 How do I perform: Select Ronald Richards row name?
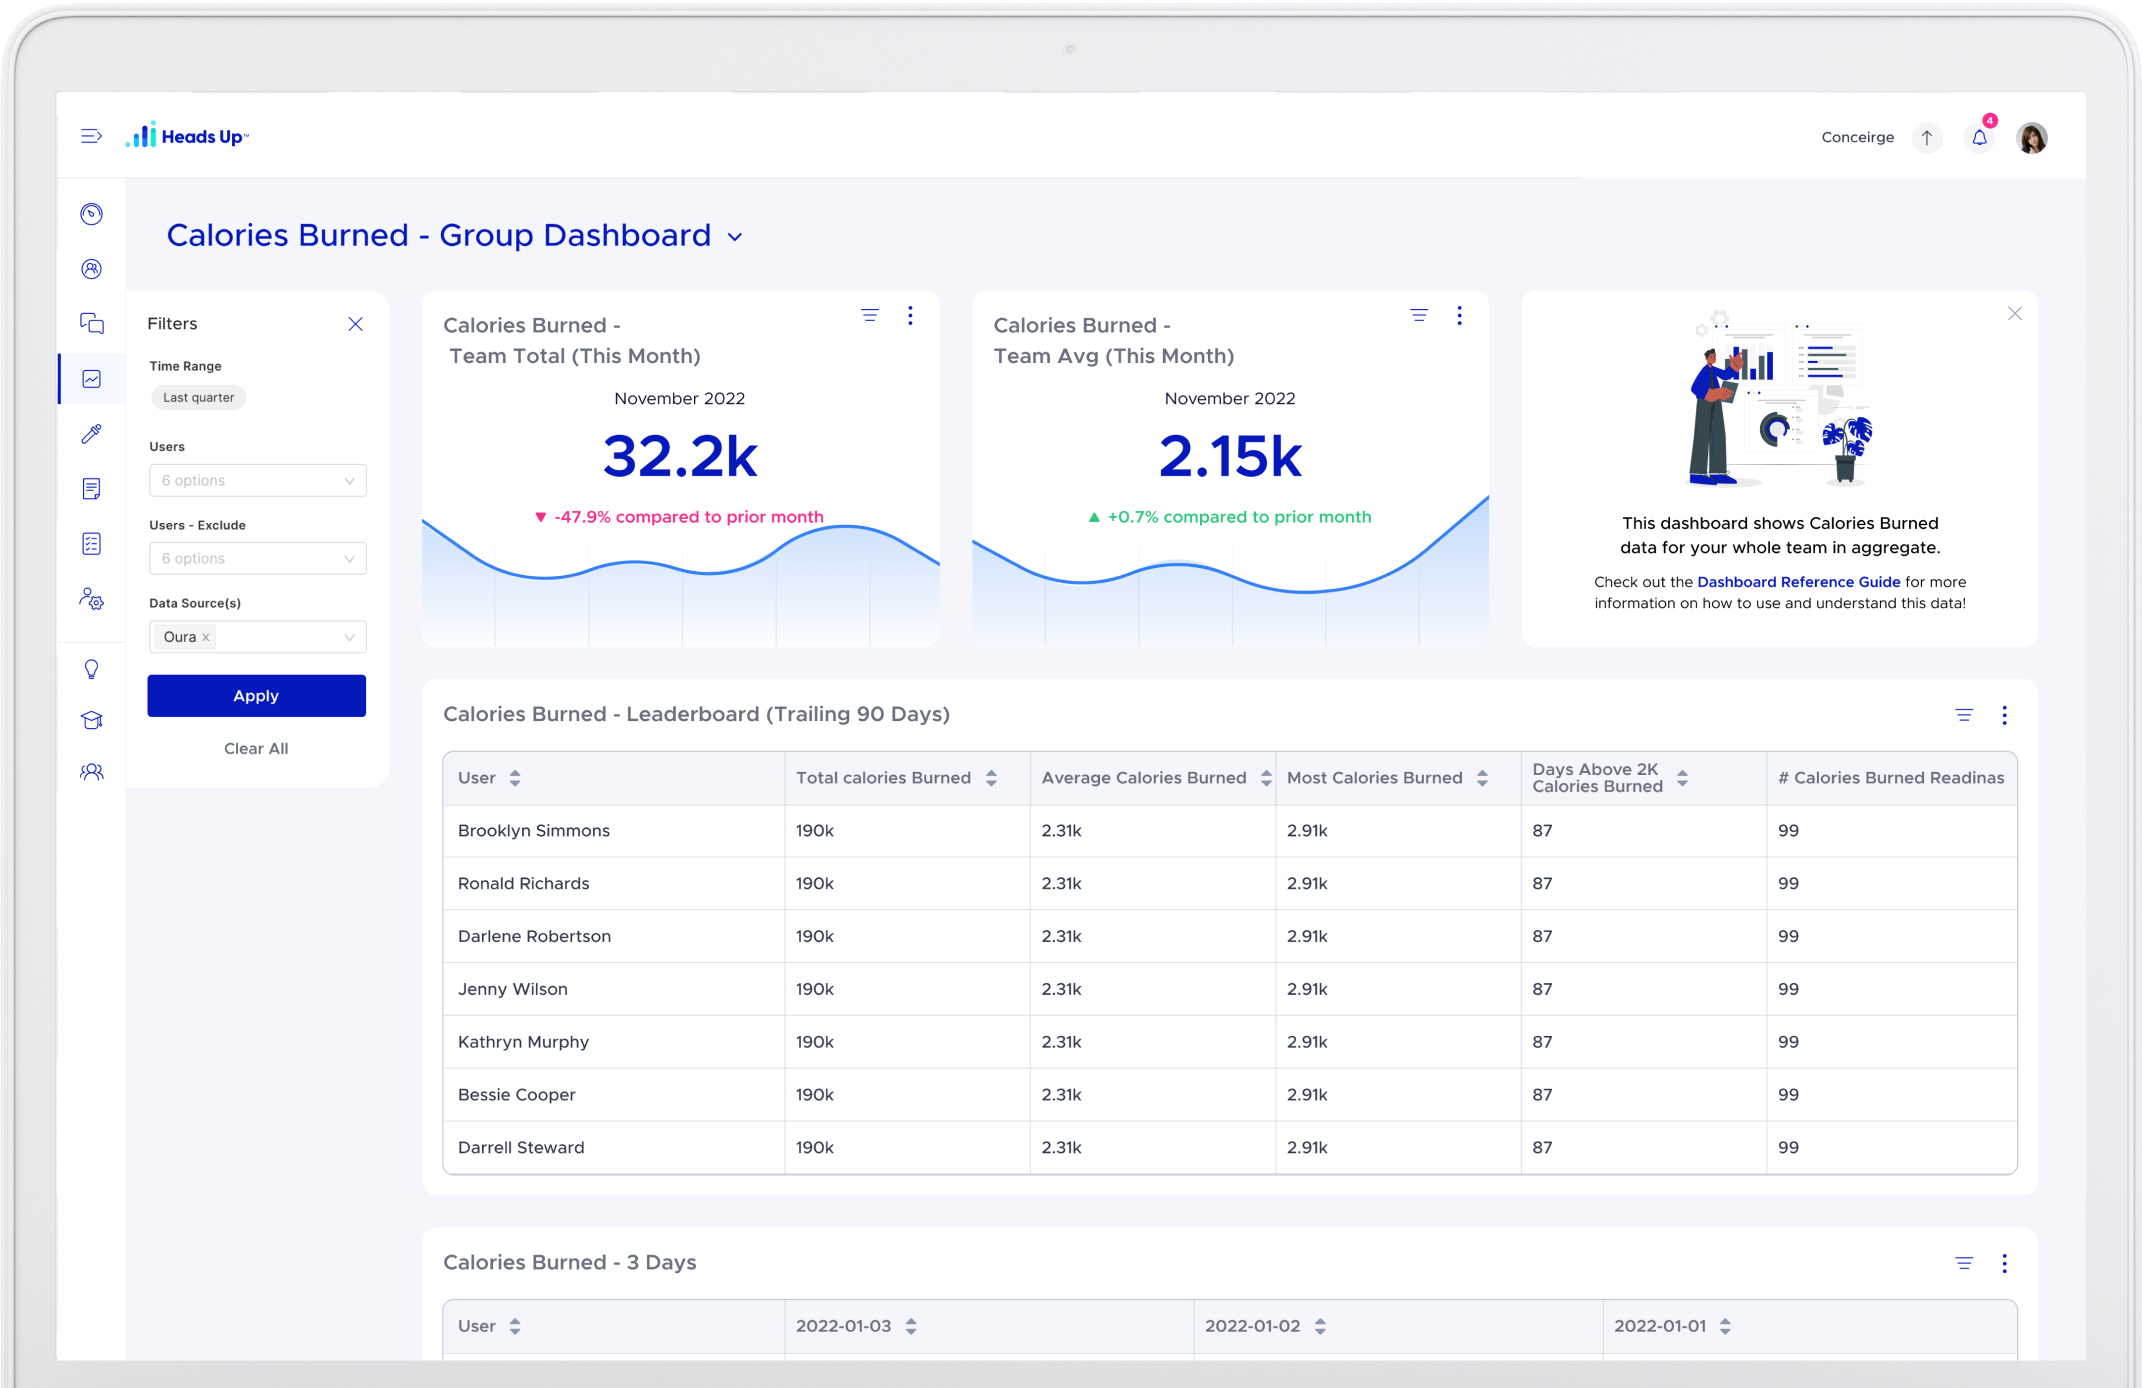[523, 884]
